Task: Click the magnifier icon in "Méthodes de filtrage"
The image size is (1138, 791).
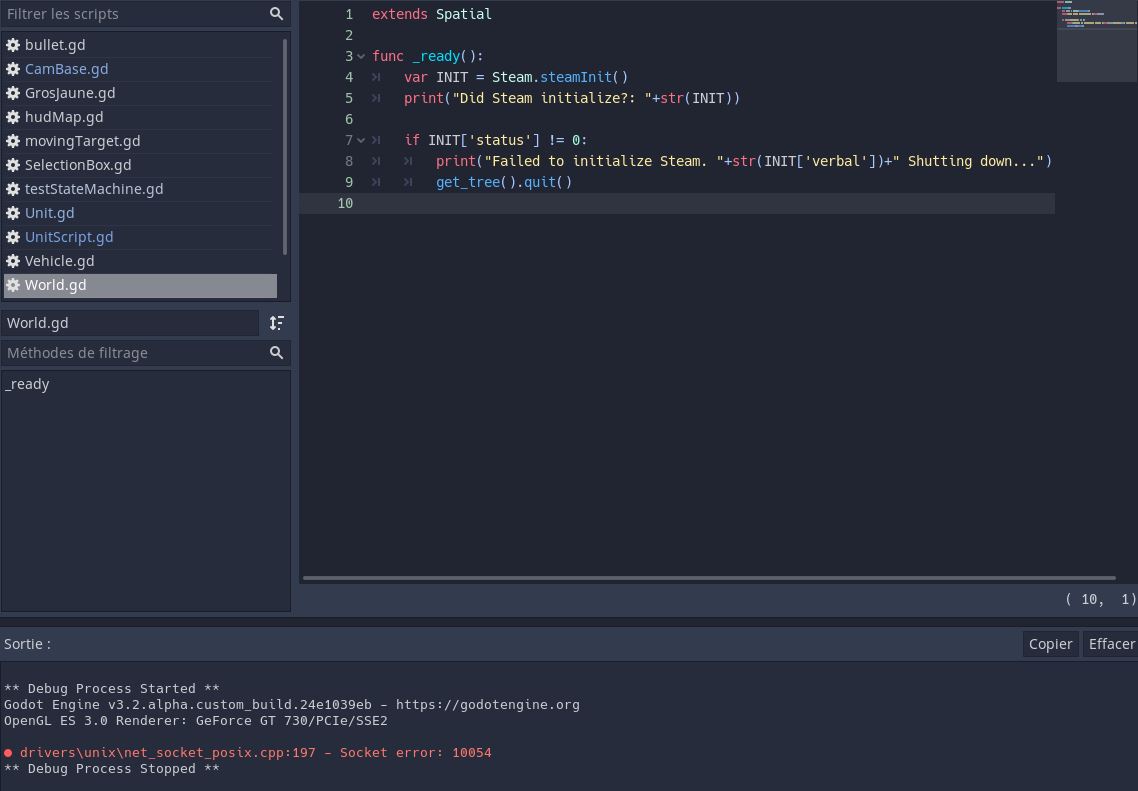Action: coord(276,353)
